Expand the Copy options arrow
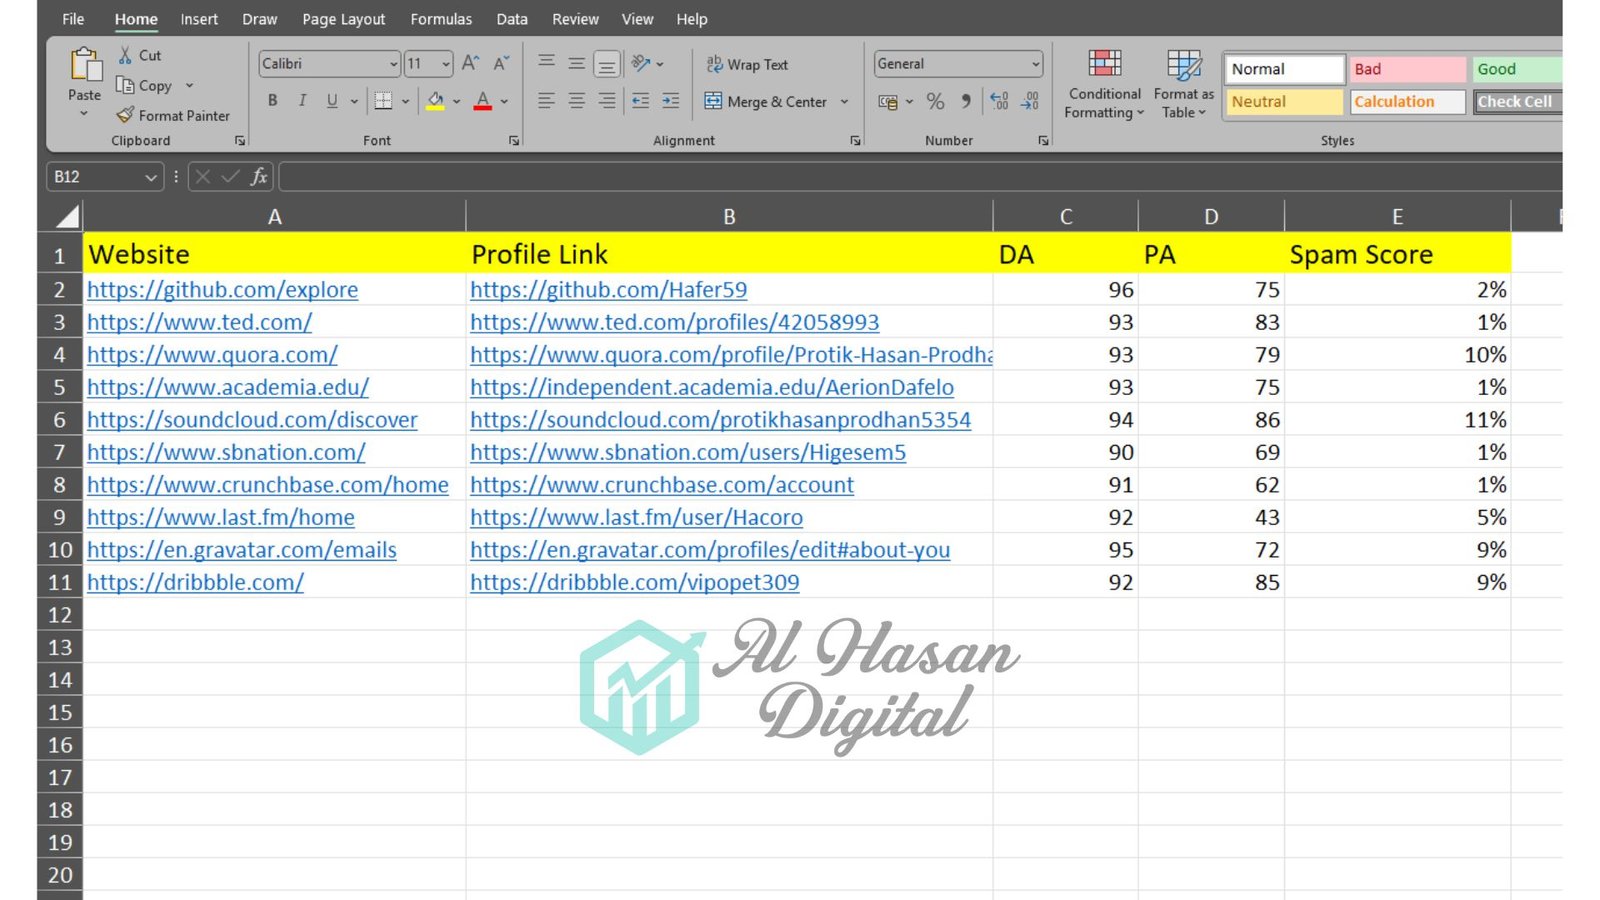1600x900 pixels. (189, 85)
